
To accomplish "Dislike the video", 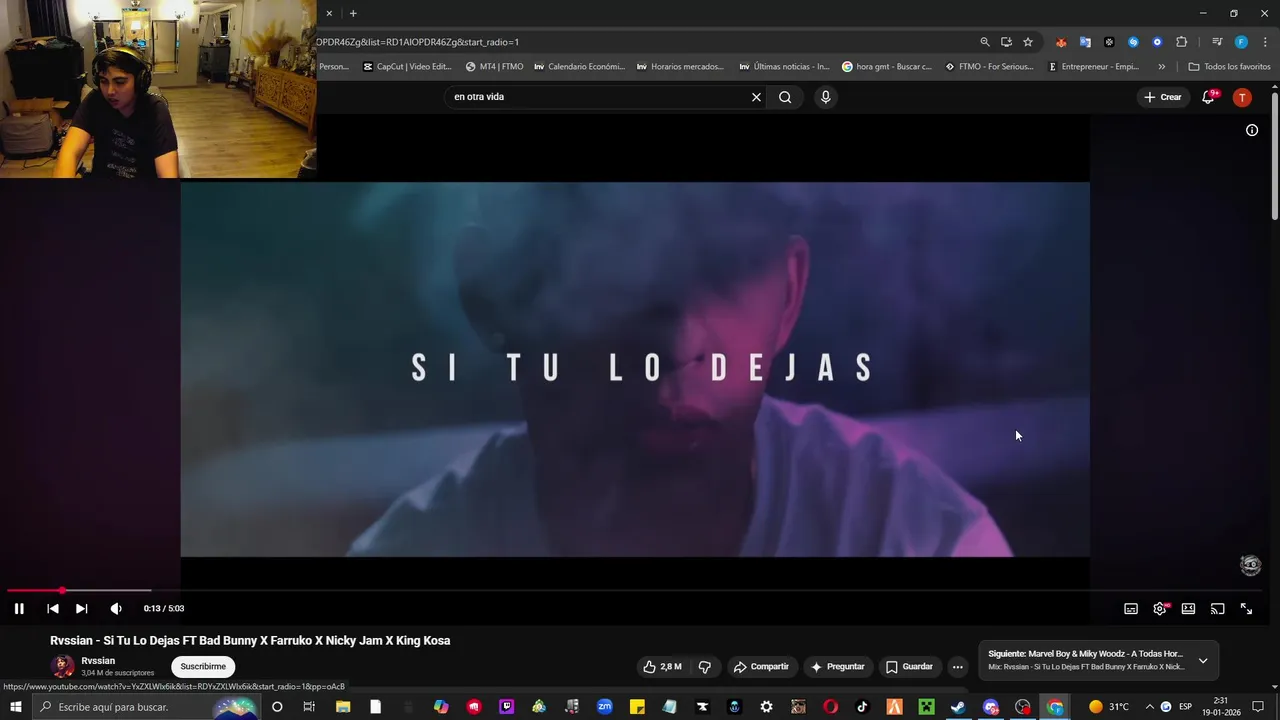I will pyautogui.click(x=705, y=667).
